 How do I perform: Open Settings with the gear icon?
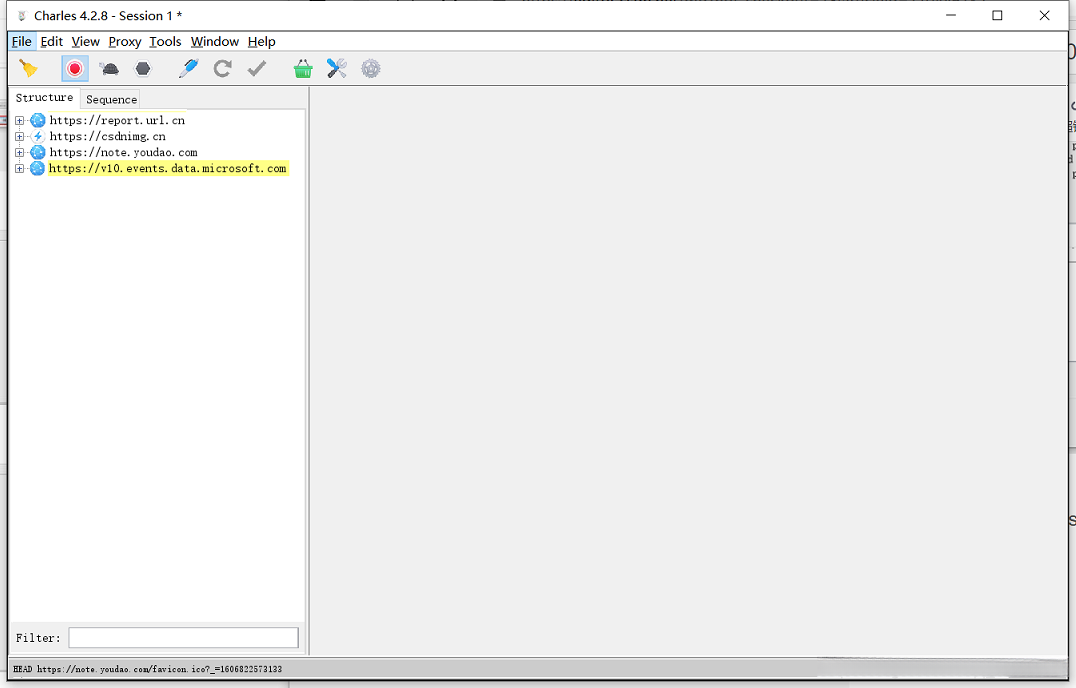371,69
